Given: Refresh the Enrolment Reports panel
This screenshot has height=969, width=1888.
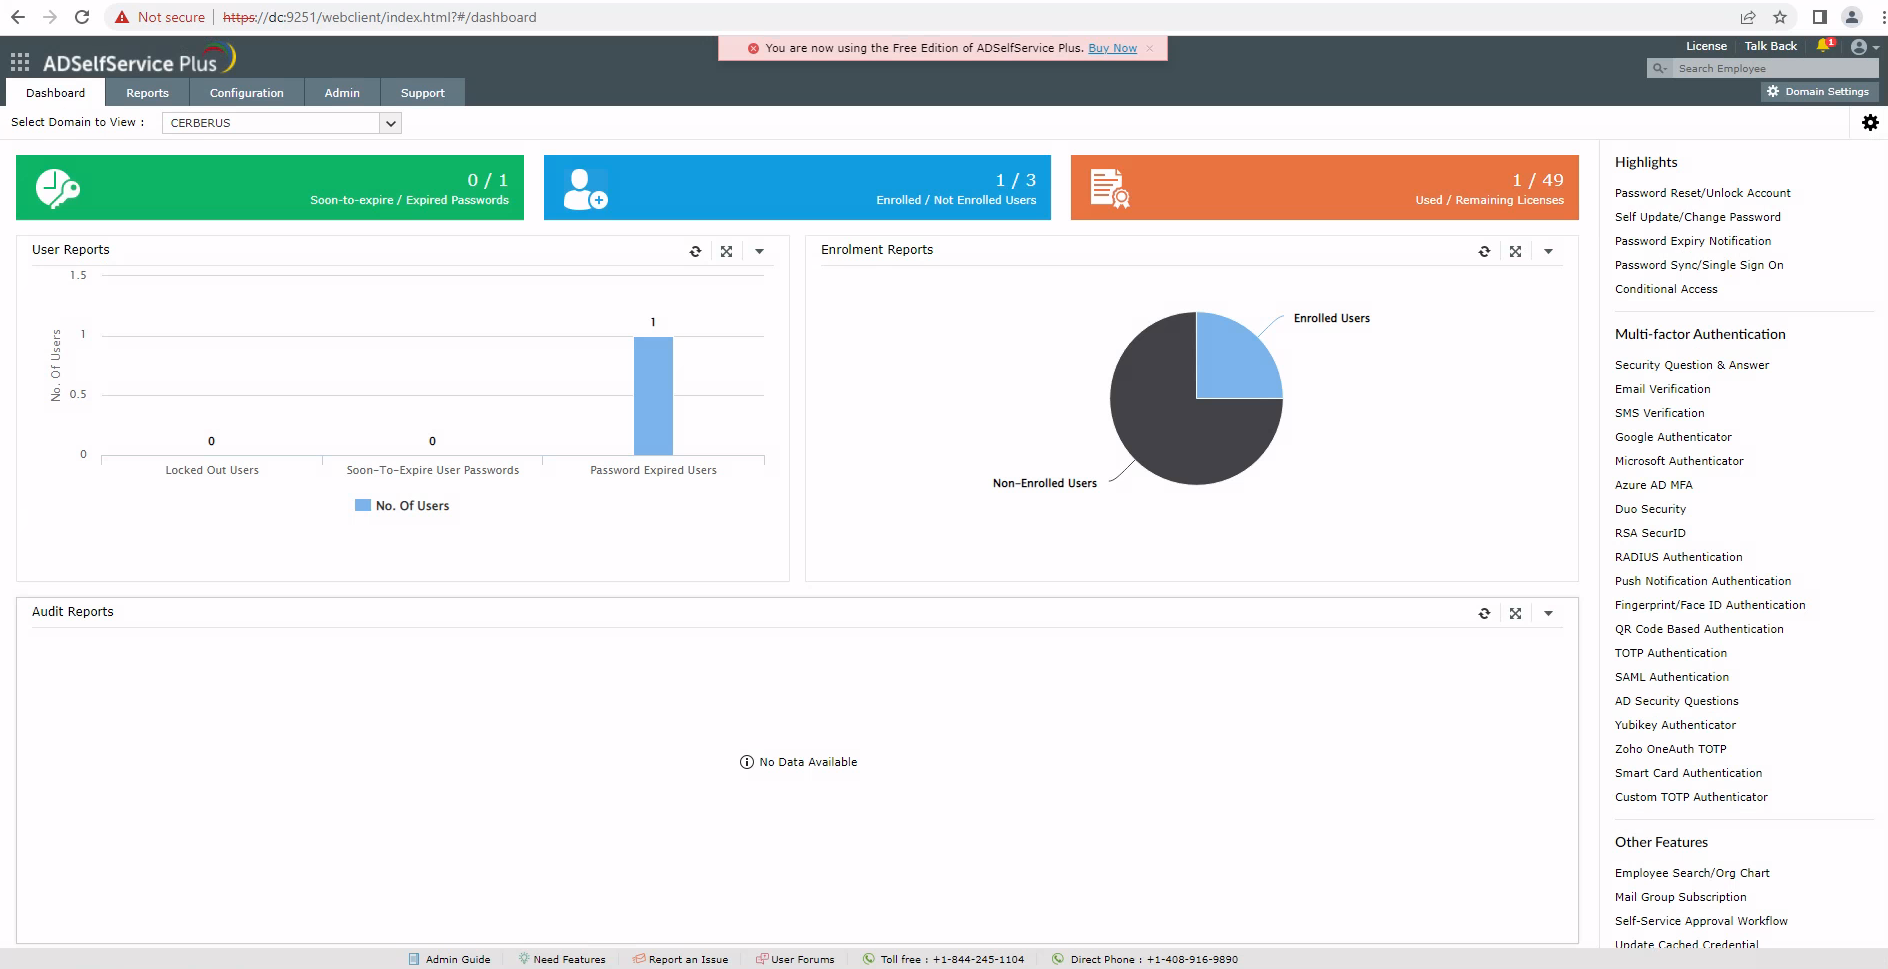Looking at the screenshot, I should pyautogui.click(x=1484, y=252).
